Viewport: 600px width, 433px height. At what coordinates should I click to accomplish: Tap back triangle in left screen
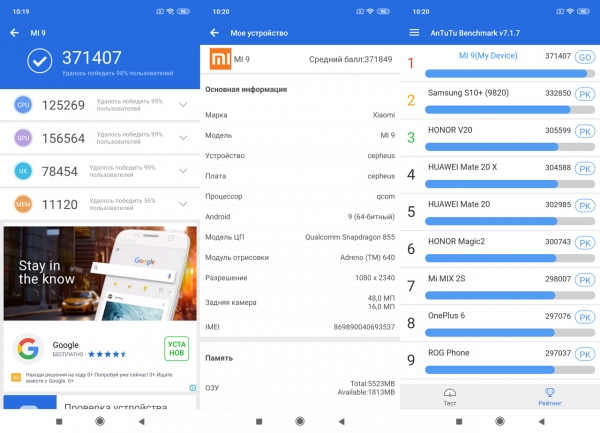tap(142, 422)
